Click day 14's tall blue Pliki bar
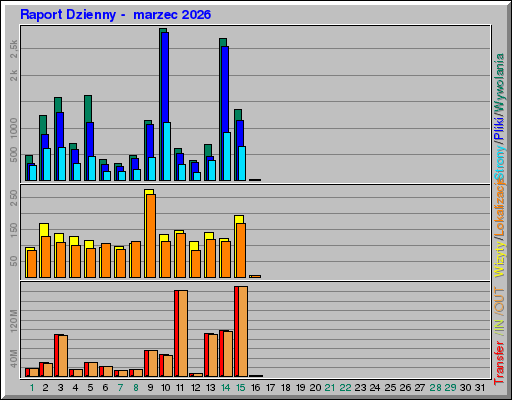 [x=225, y=89]
